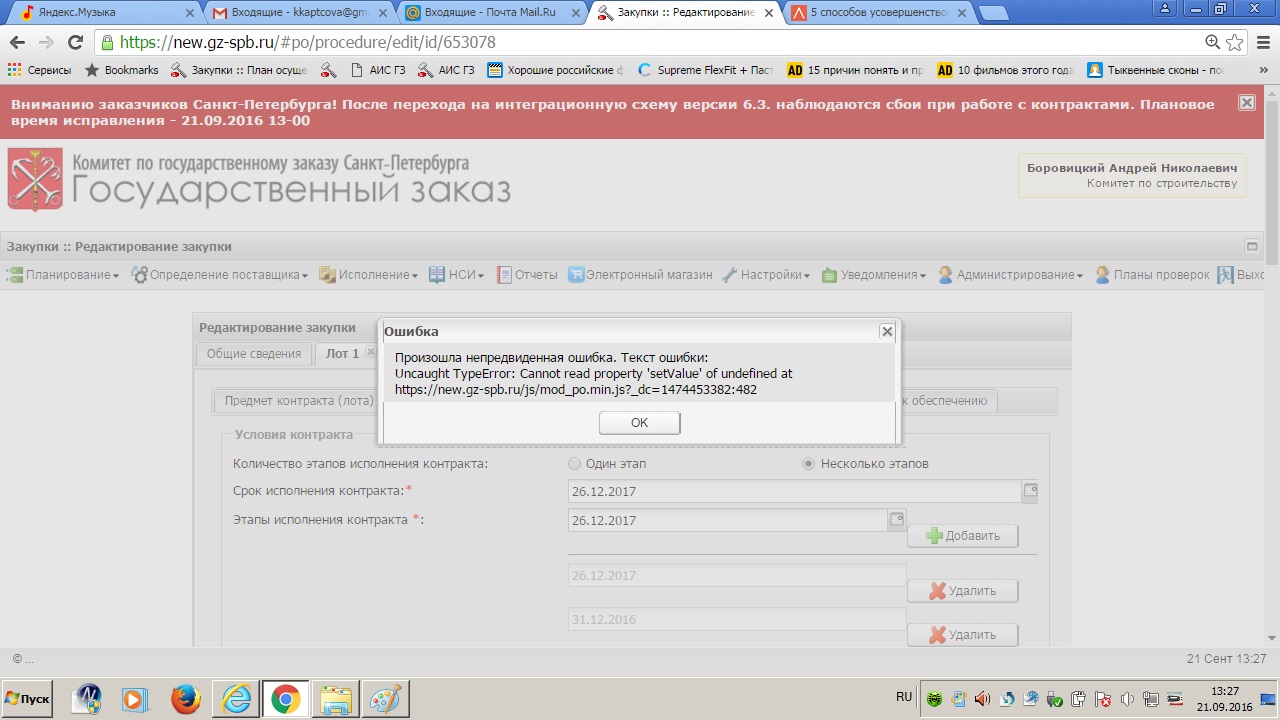Click the Этапы исполнения контракта date field

click(727, 520)
